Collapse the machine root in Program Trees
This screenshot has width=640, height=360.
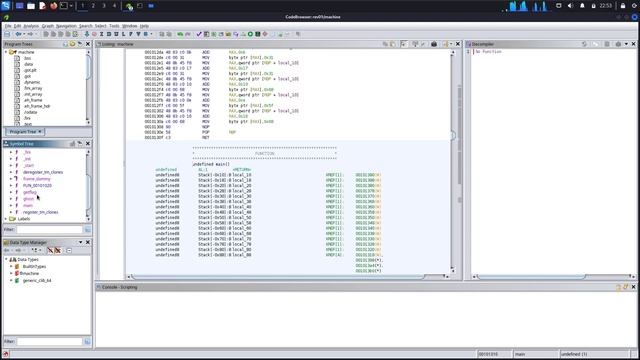tap(6, 52)
